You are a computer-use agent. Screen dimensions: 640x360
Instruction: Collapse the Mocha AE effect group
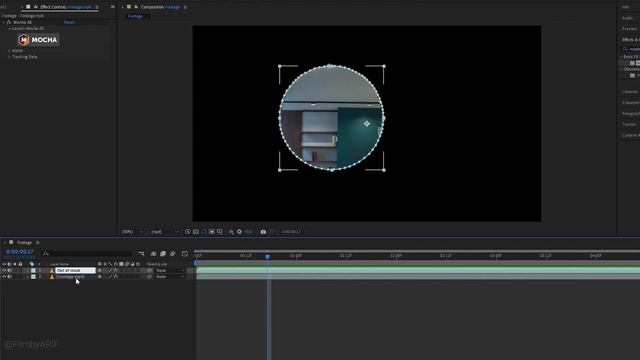pyautogui.click(x=4, y=22)
